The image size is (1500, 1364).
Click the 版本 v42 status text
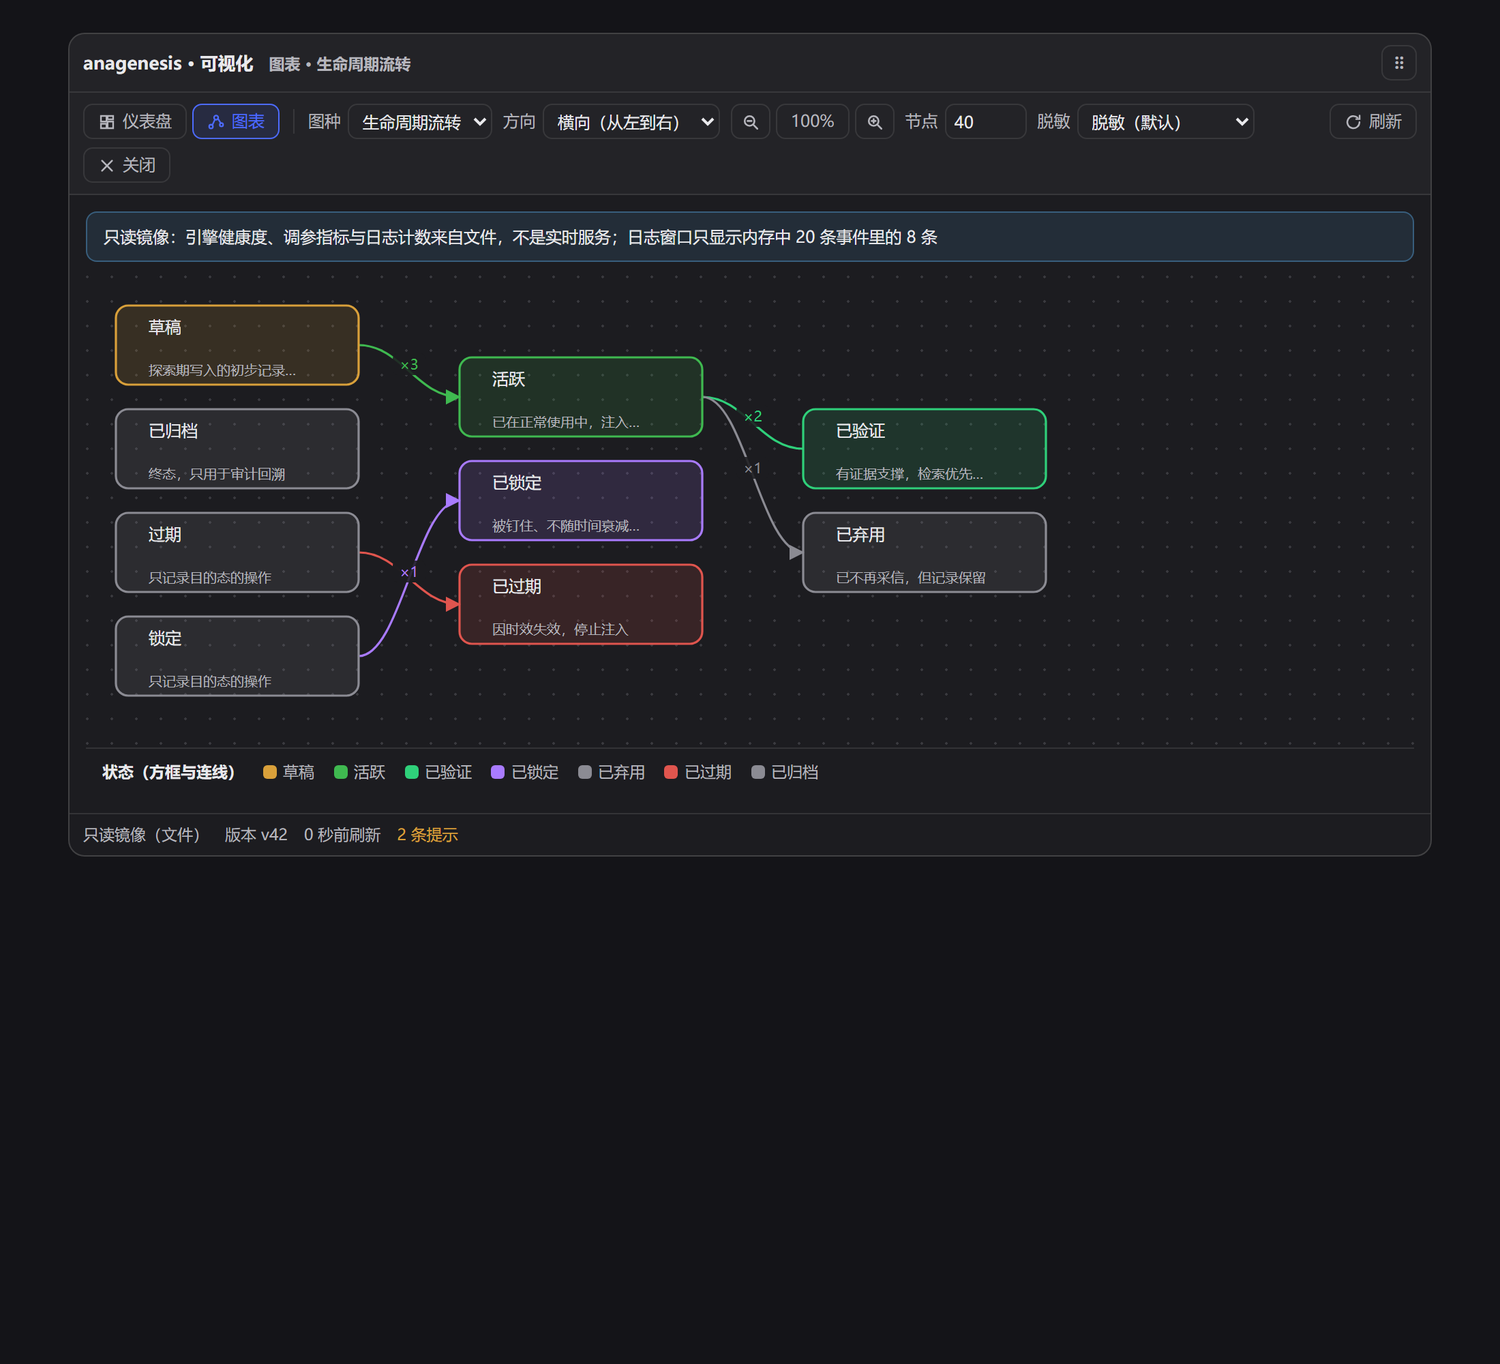point(256,835)
